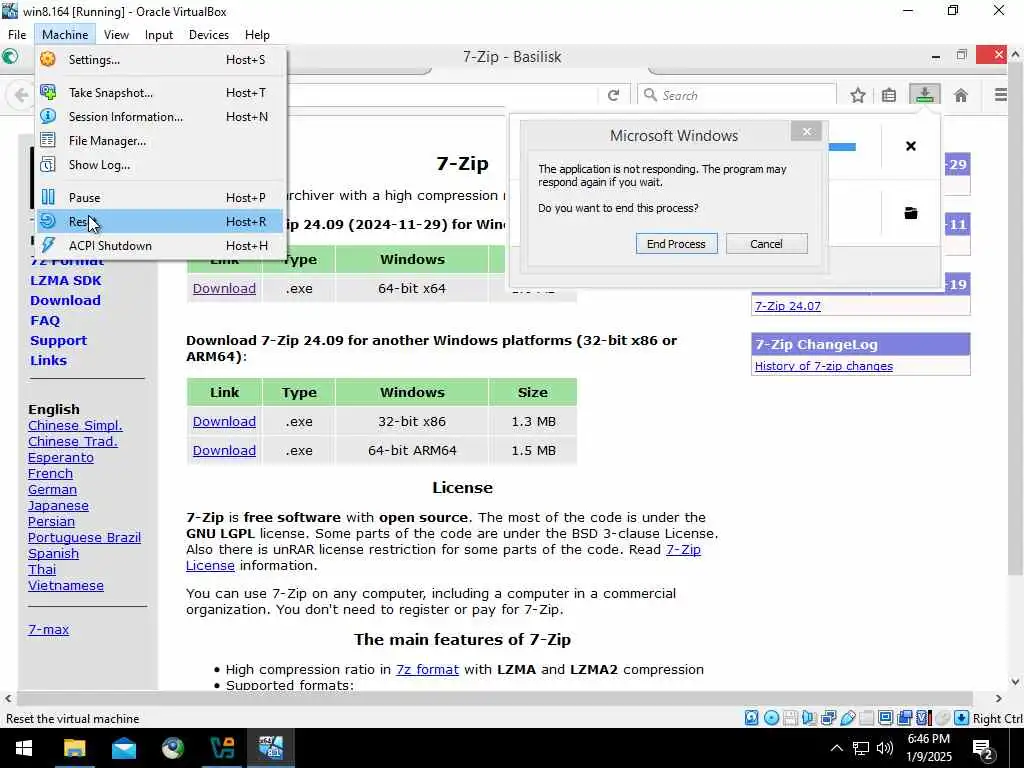Click the Basilisk back arrow button
The width and height of the screenshot is (1024, 768).
coord(21,95)
